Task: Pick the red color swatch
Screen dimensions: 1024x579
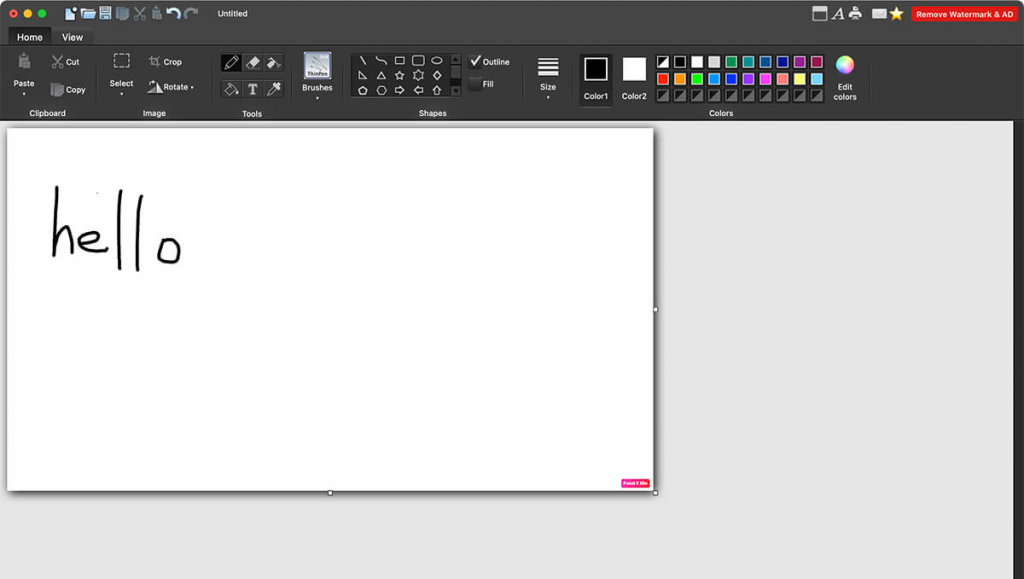Action: click(663, 79)
